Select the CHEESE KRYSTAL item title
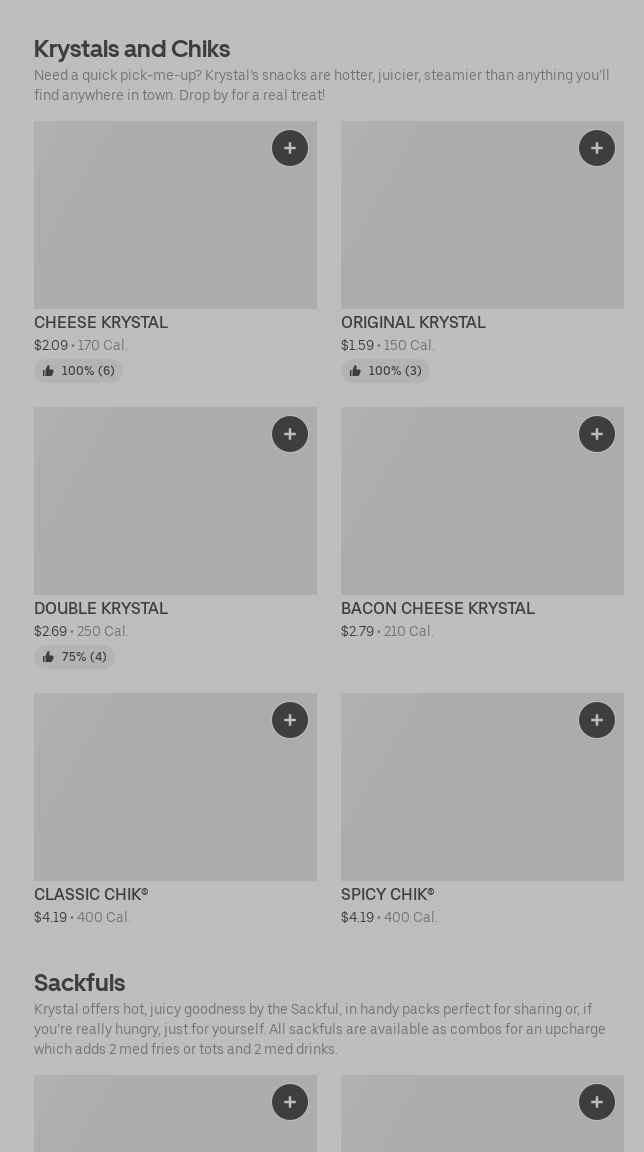 (x=101, y=322)
